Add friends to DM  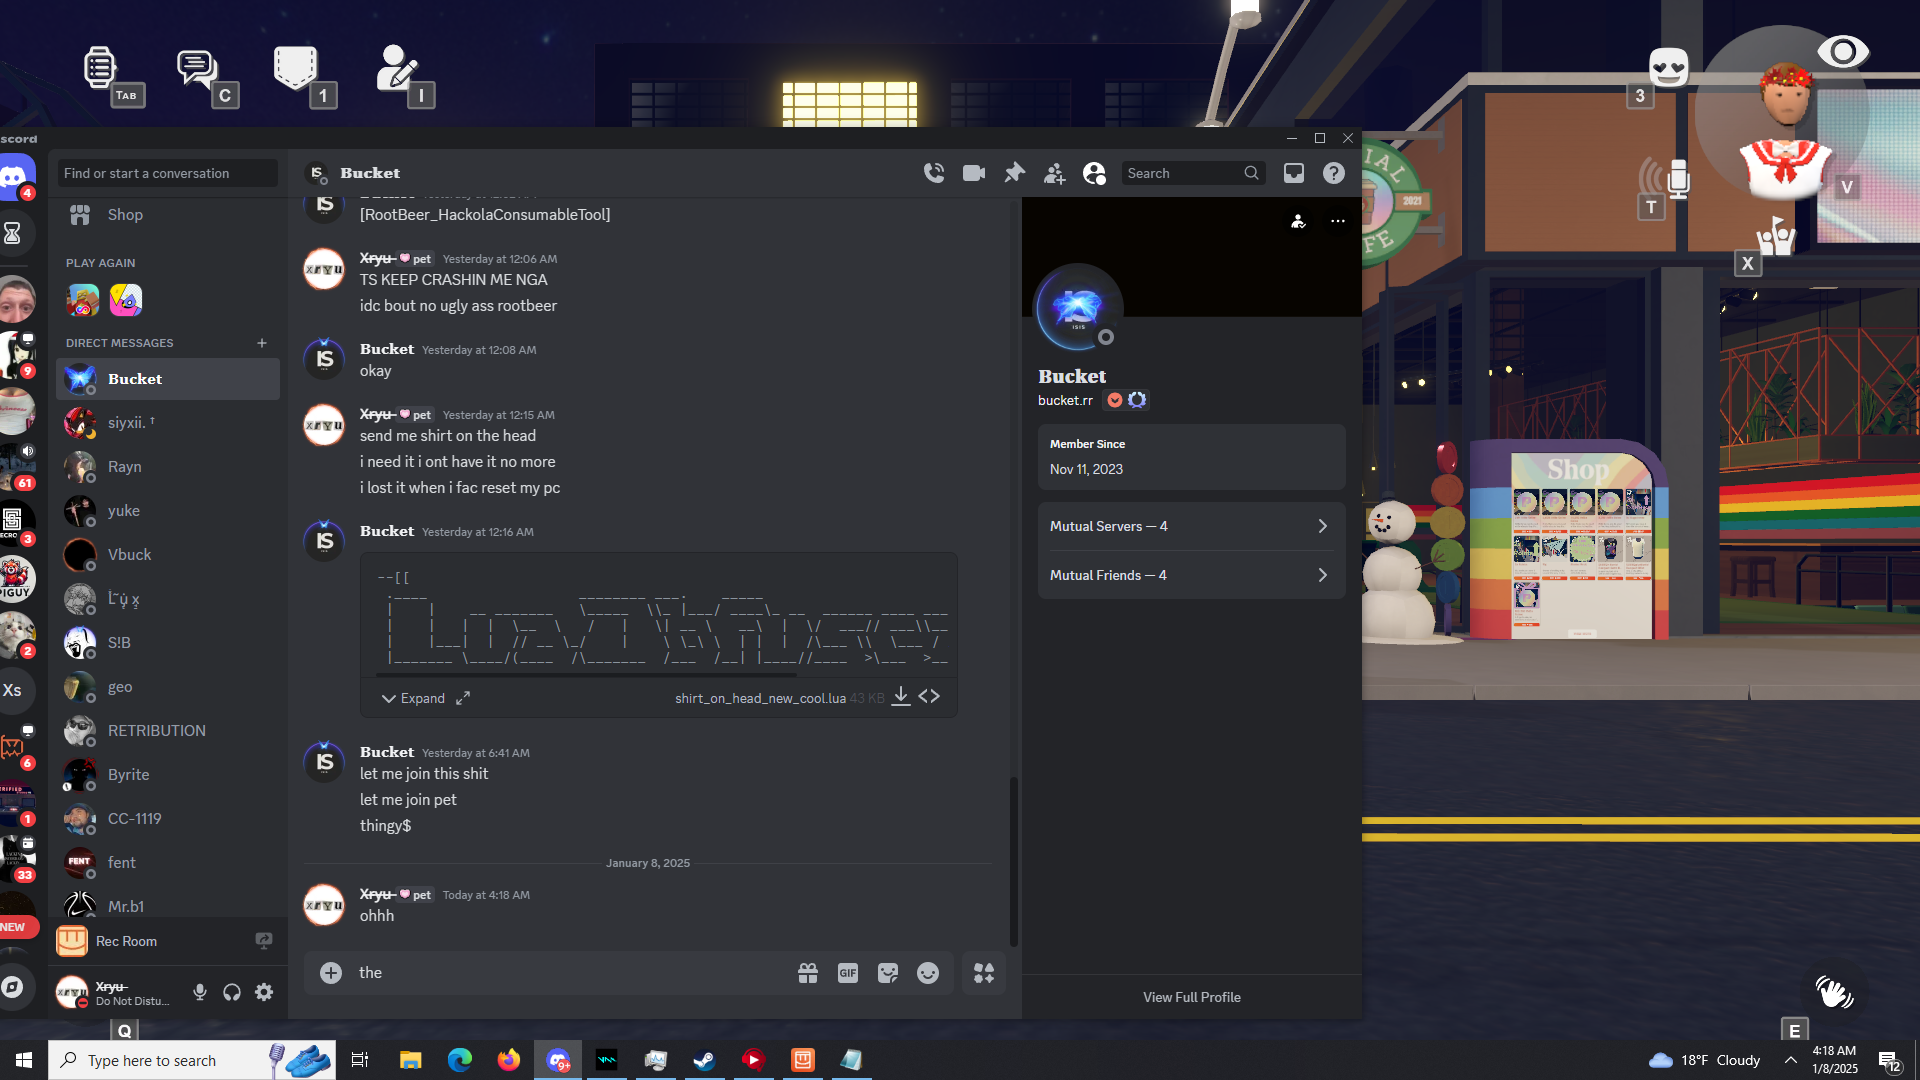pyautogui.click(x=1054, y=173)
